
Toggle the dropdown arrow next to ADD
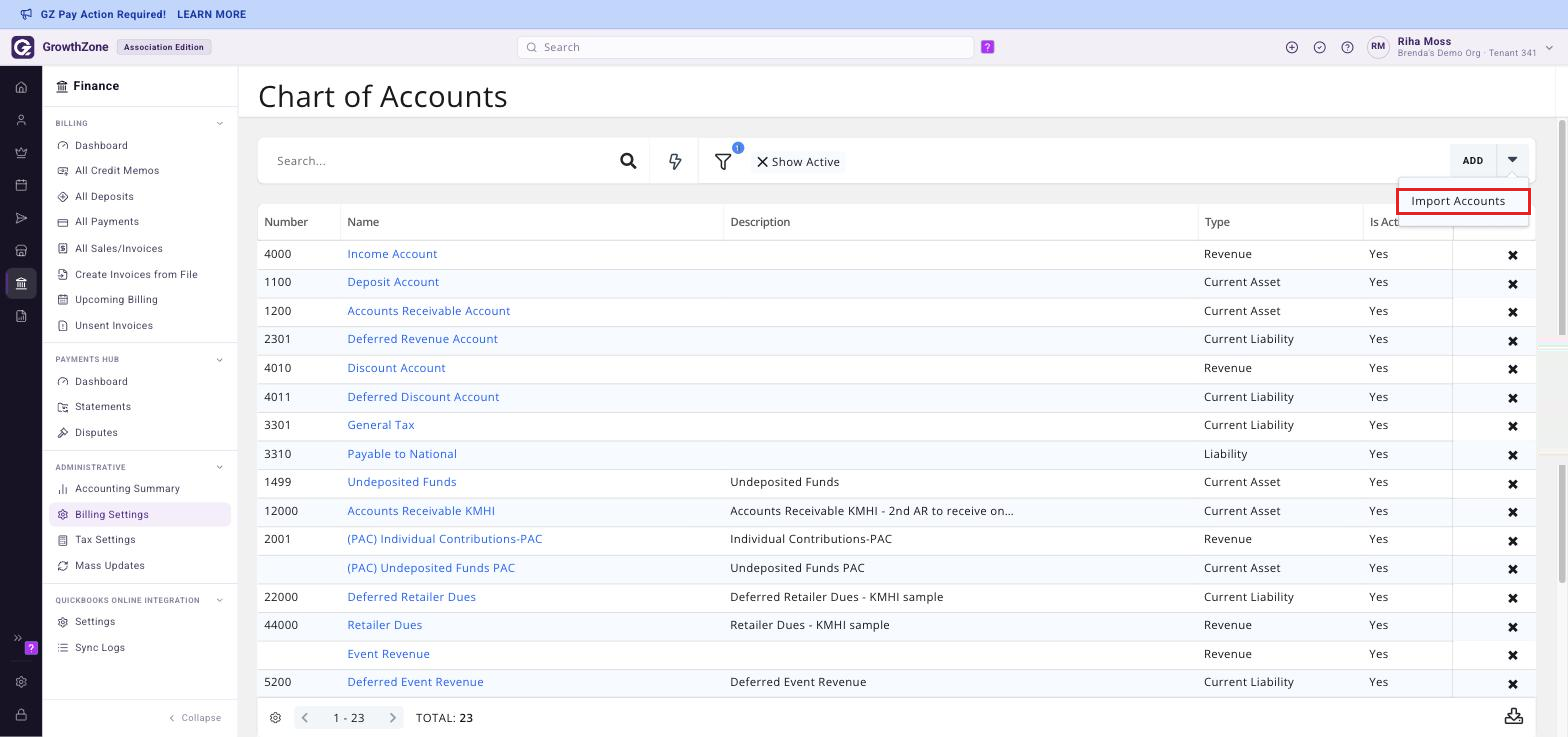[x=1512, y=160]
